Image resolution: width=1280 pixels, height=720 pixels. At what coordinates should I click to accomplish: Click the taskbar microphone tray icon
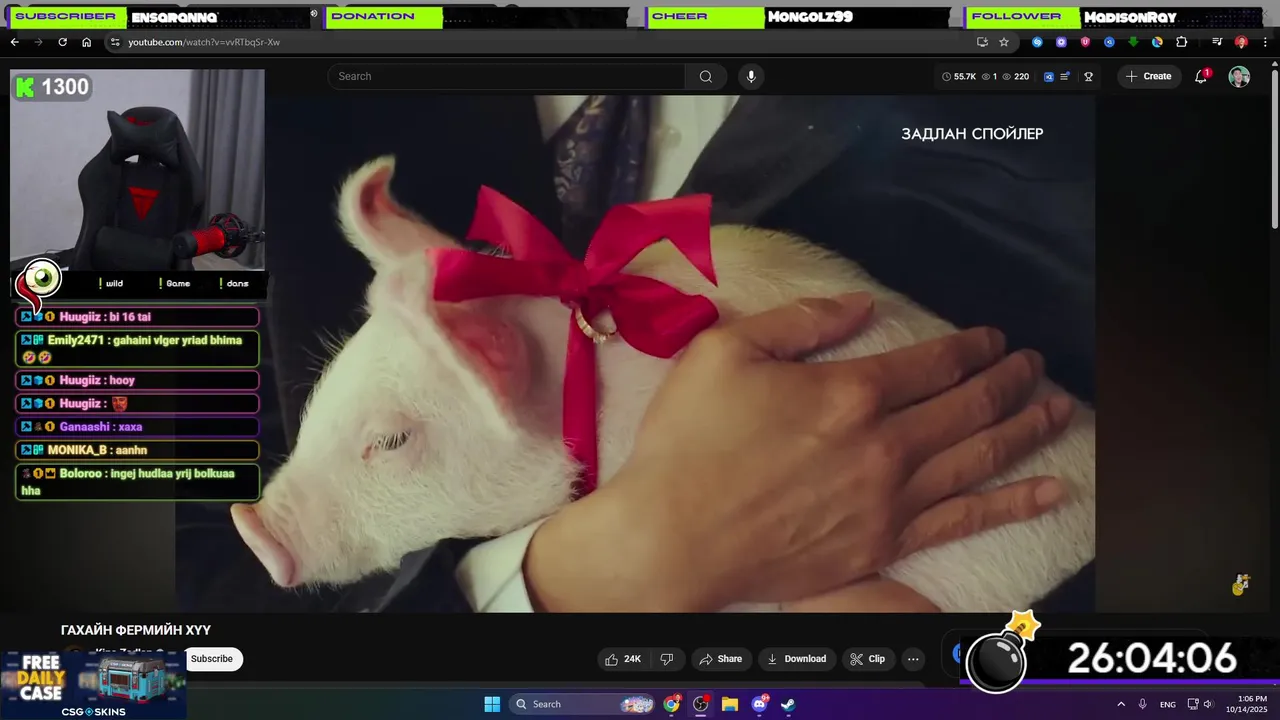click(1143, 704)
